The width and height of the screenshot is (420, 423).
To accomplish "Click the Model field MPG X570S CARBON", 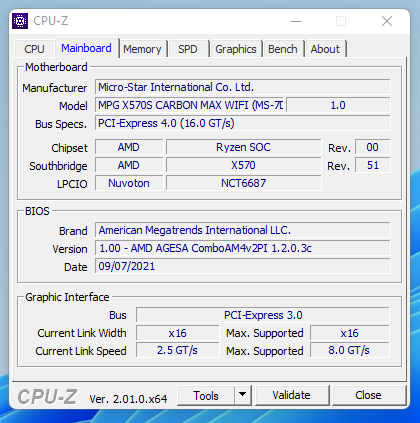I will point(189,105).
